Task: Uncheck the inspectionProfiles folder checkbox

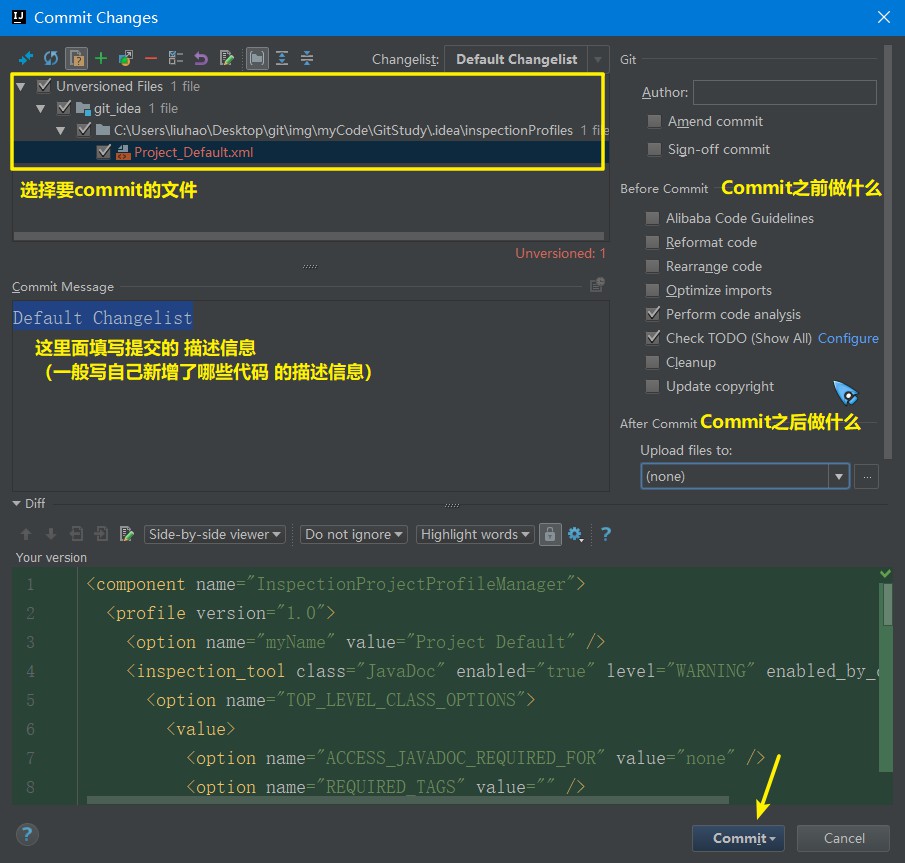Action: coord(84,130)
